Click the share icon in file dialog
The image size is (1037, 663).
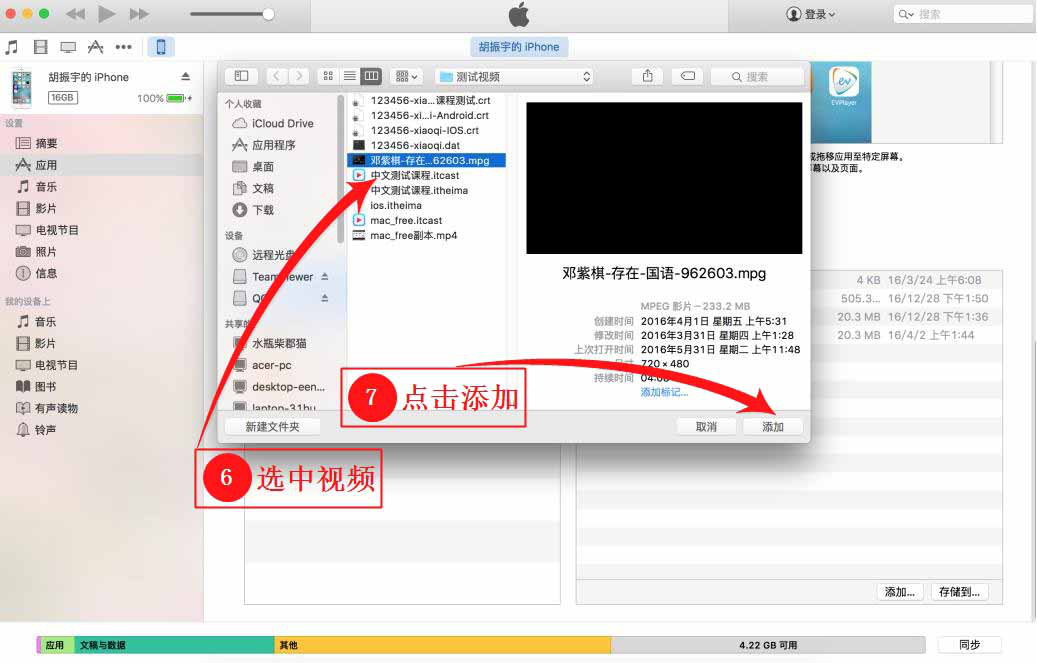pos(648,76)
